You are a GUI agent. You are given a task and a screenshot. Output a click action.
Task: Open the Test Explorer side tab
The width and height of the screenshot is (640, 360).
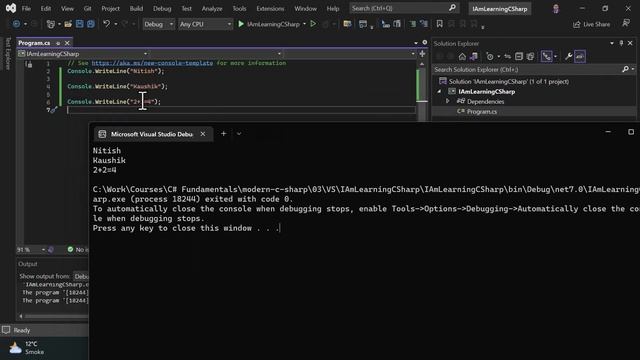(x=8, y=53)
